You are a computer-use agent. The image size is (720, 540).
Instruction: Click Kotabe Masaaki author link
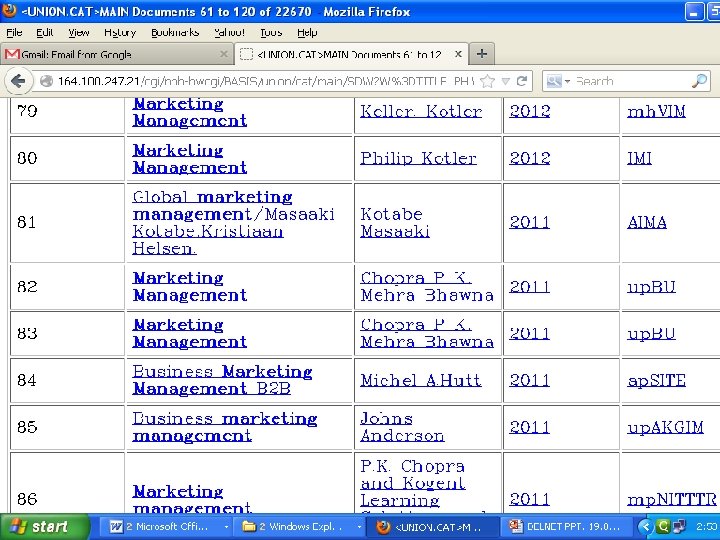[395, 223]
